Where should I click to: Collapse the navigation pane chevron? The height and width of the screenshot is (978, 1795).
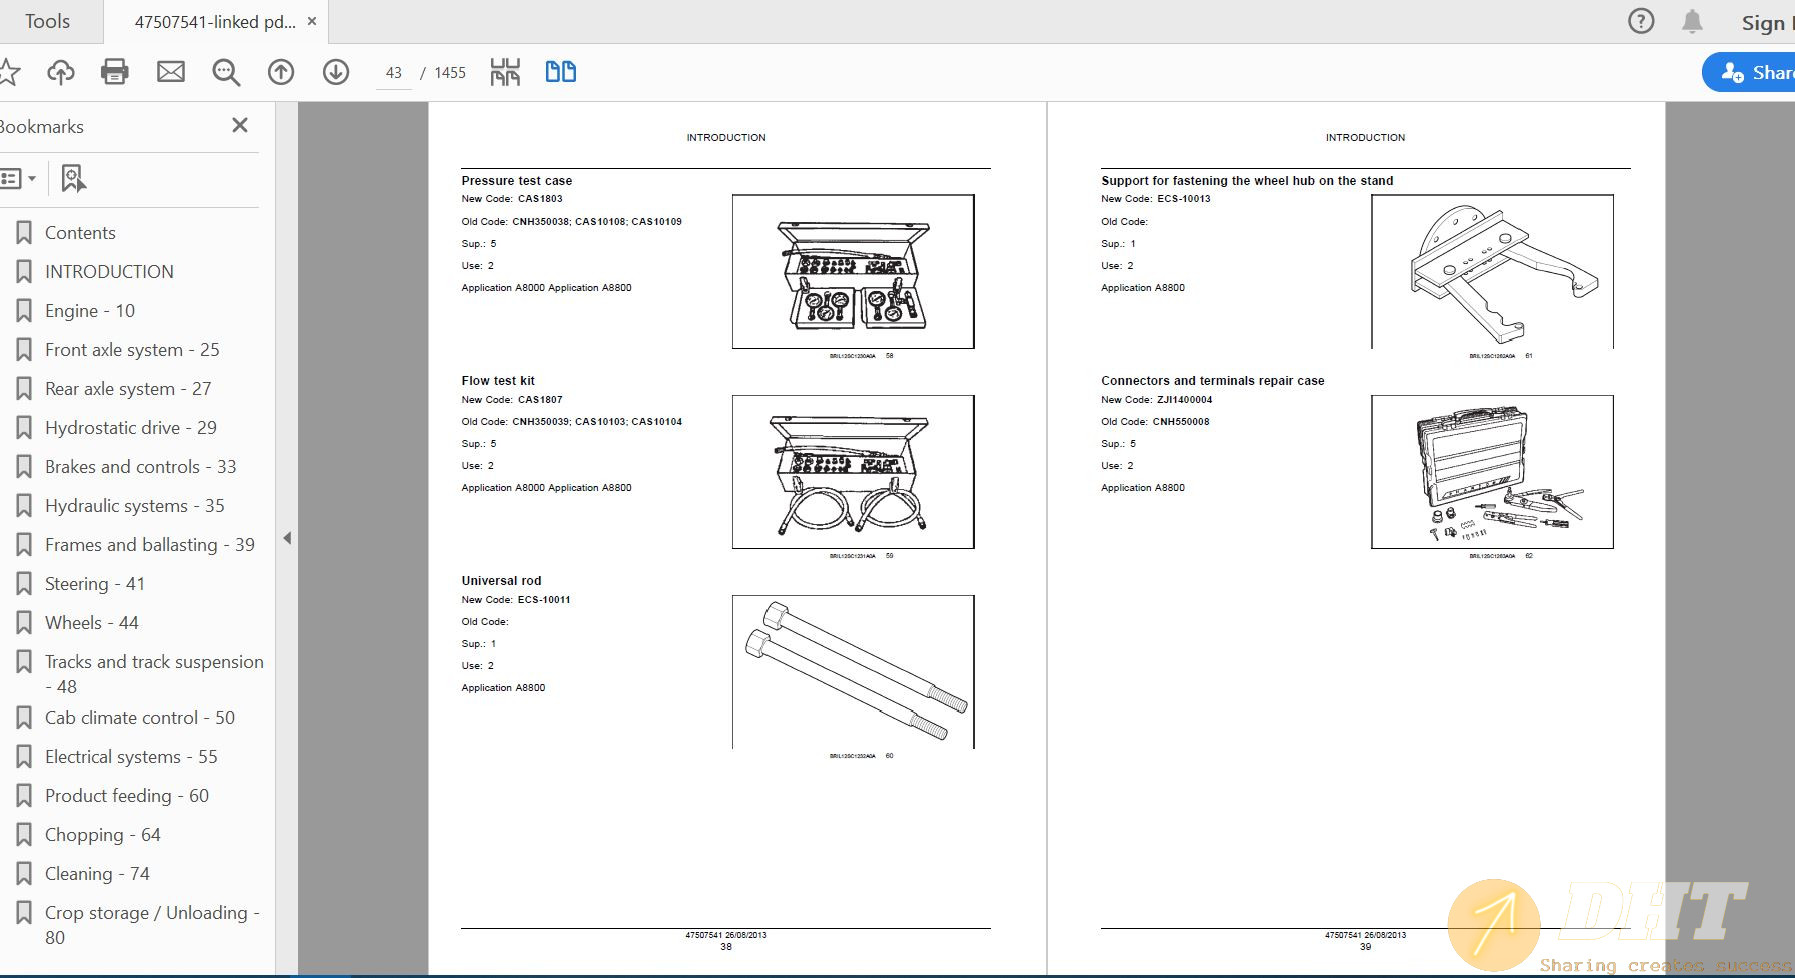pyautogui.click(x=287, y=537)
